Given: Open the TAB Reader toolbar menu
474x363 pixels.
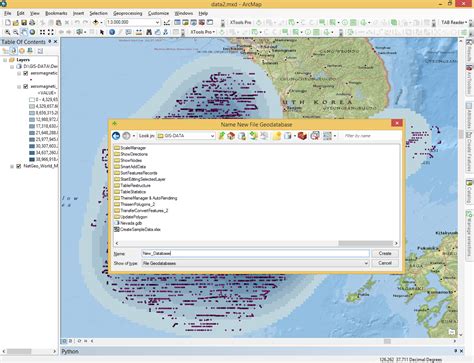Looking at the screenshot, I should [454, 22].
